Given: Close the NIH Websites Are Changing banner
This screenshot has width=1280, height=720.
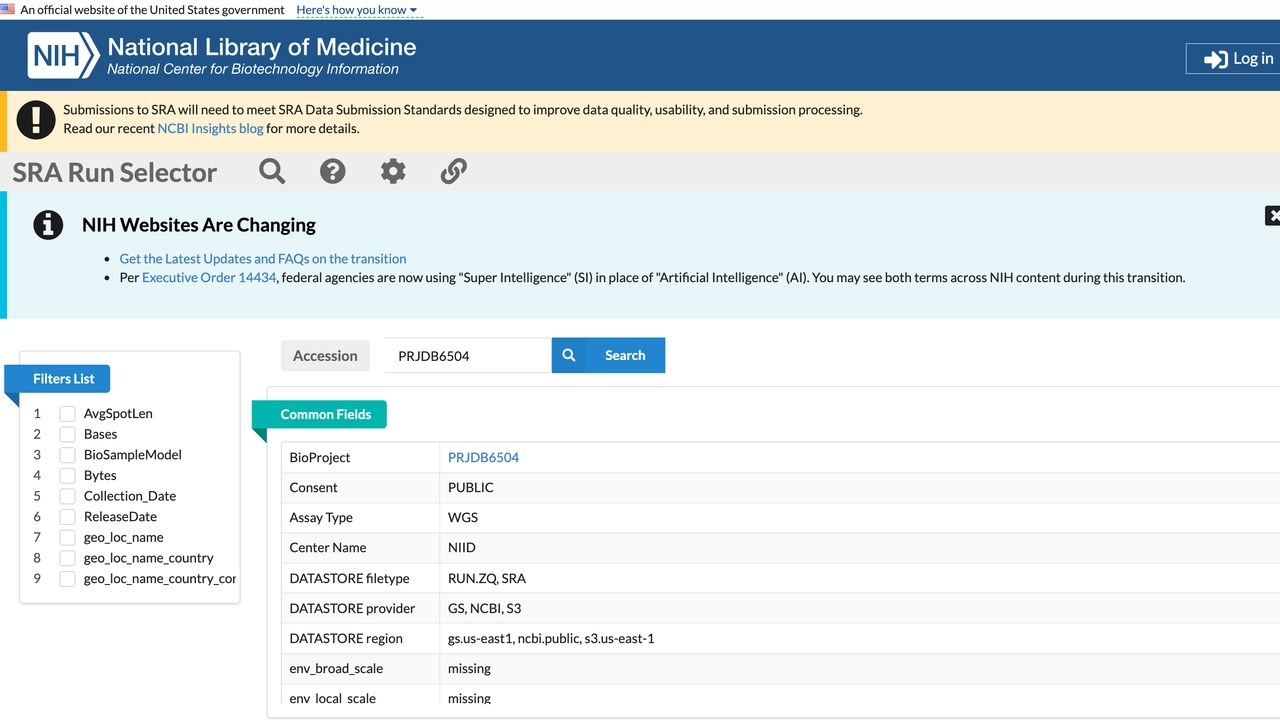Looking at the screenshot, I should click(1273, 215).
